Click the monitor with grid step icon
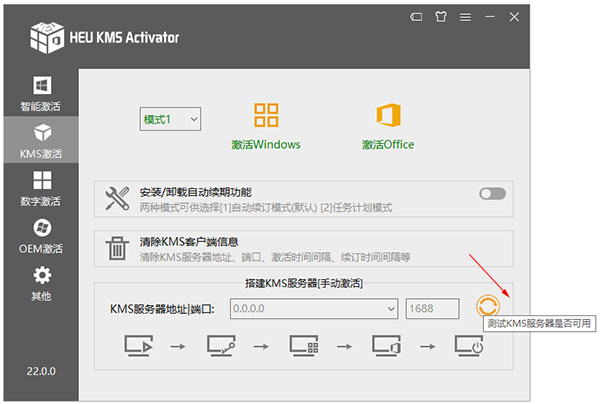The height and width of the screenshot is (404, 600). tap(303, 346)
